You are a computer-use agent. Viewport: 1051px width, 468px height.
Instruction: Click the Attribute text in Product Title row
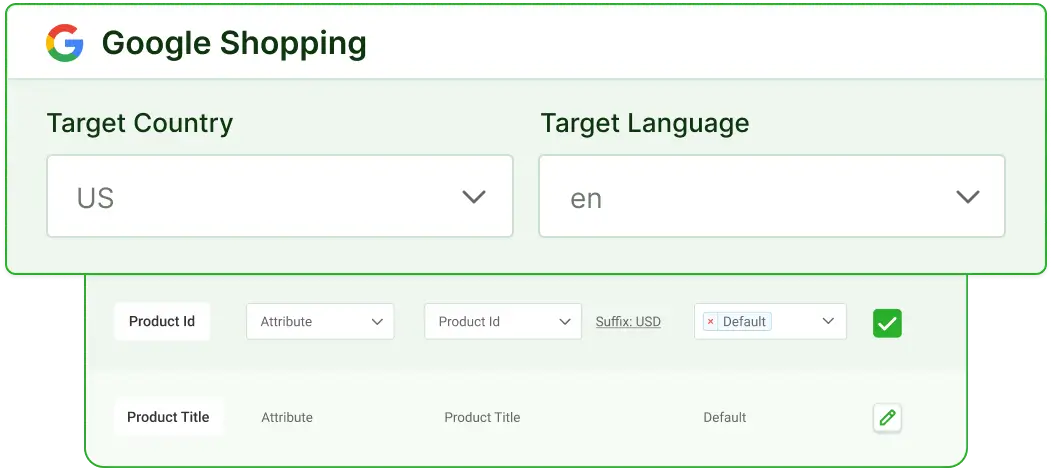[x=287, y=417]
